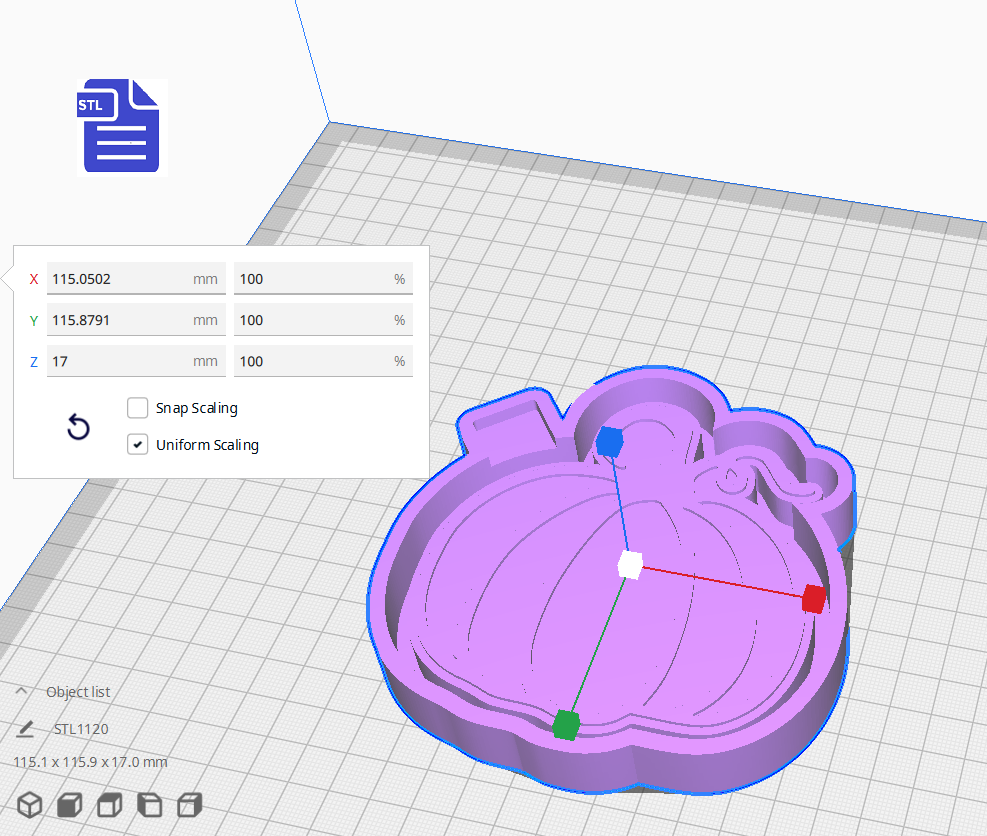Collapse the Object list panel

(22, 690)
